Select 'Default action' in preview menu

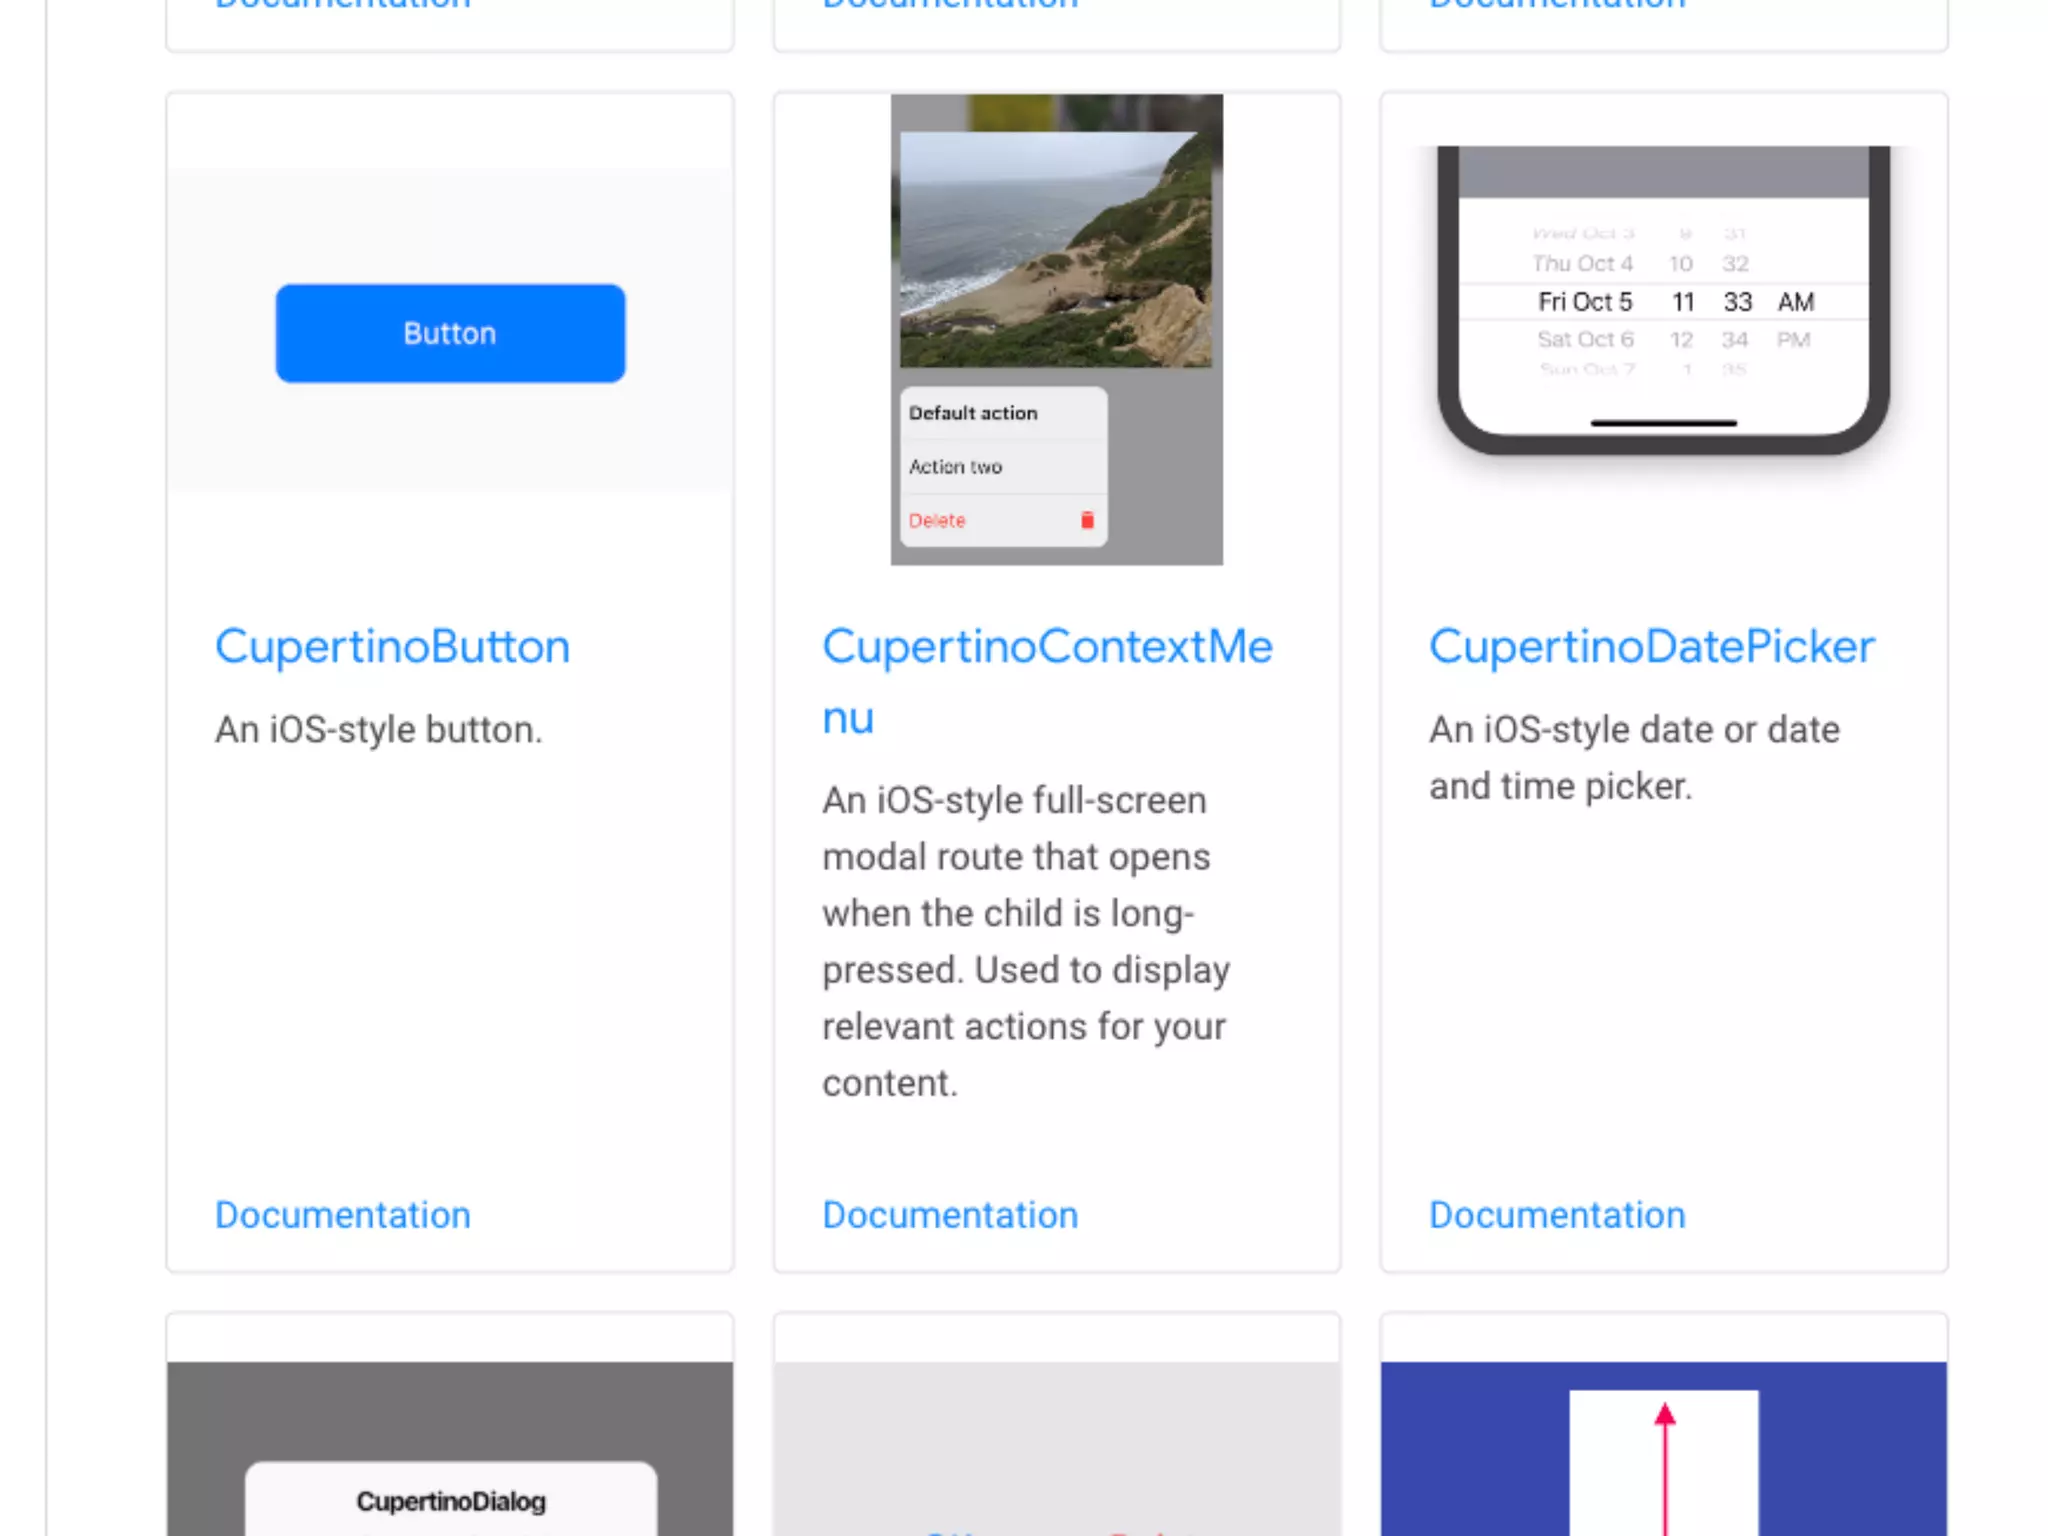[x=973, y=413]
